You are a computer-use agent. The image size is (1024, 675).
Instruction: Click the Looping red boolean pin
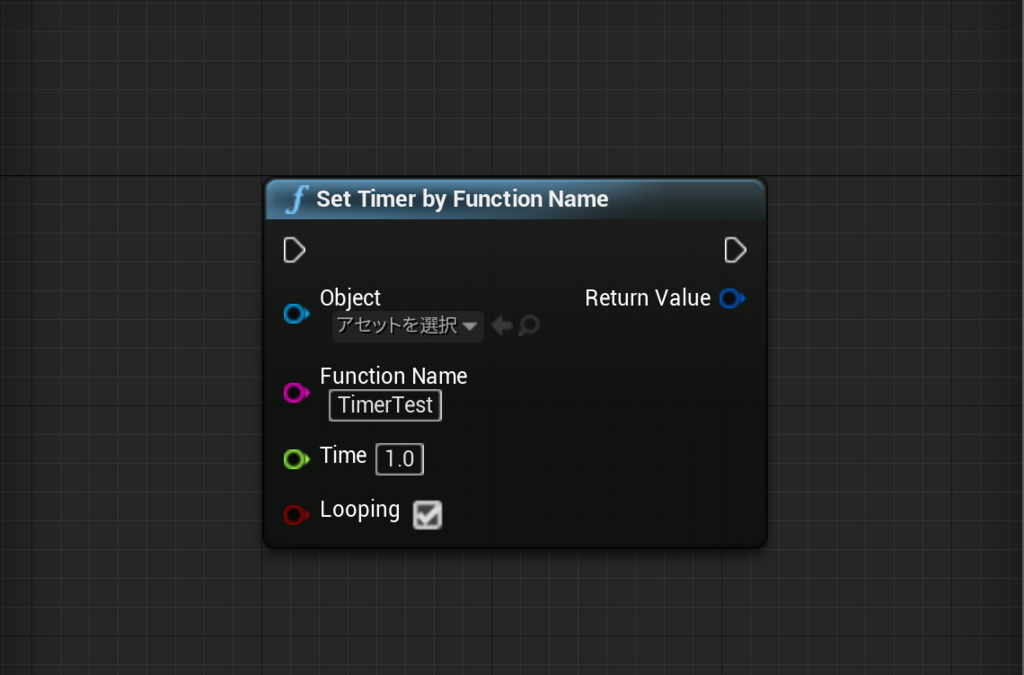coord(296,514)
